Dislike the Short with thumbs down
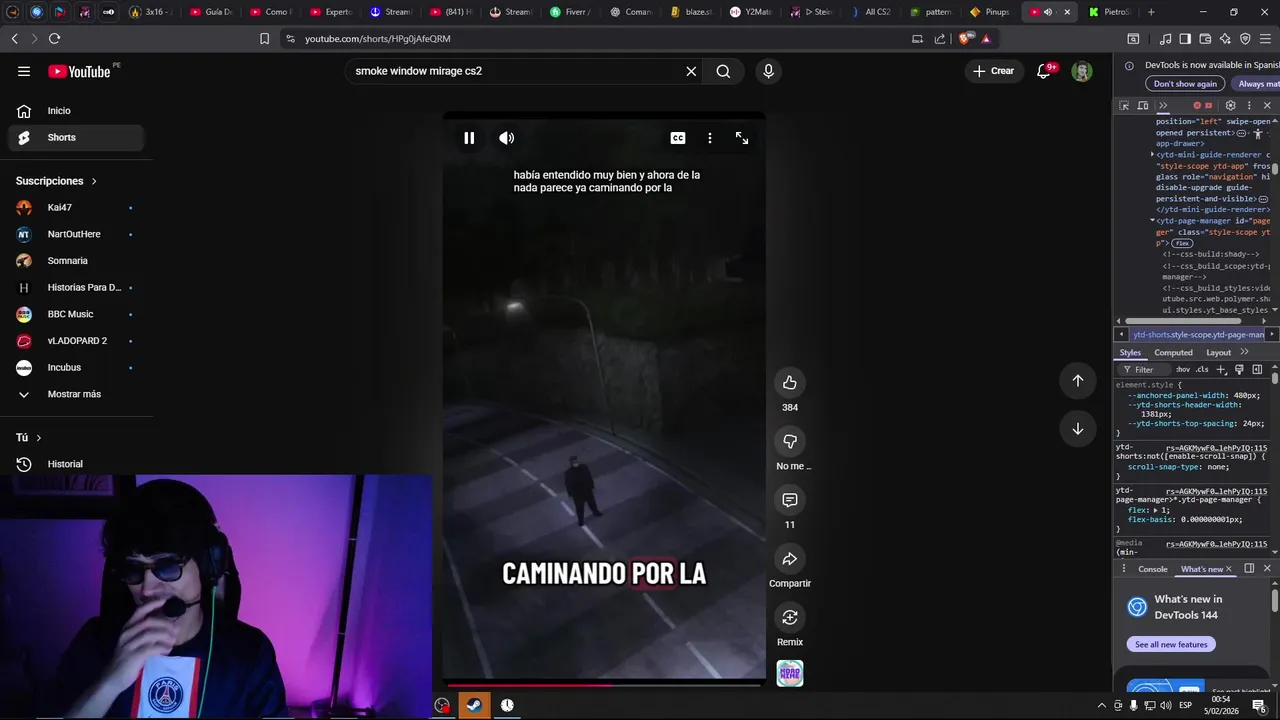This screenshot has height=720, width=1280. (790, 441)
